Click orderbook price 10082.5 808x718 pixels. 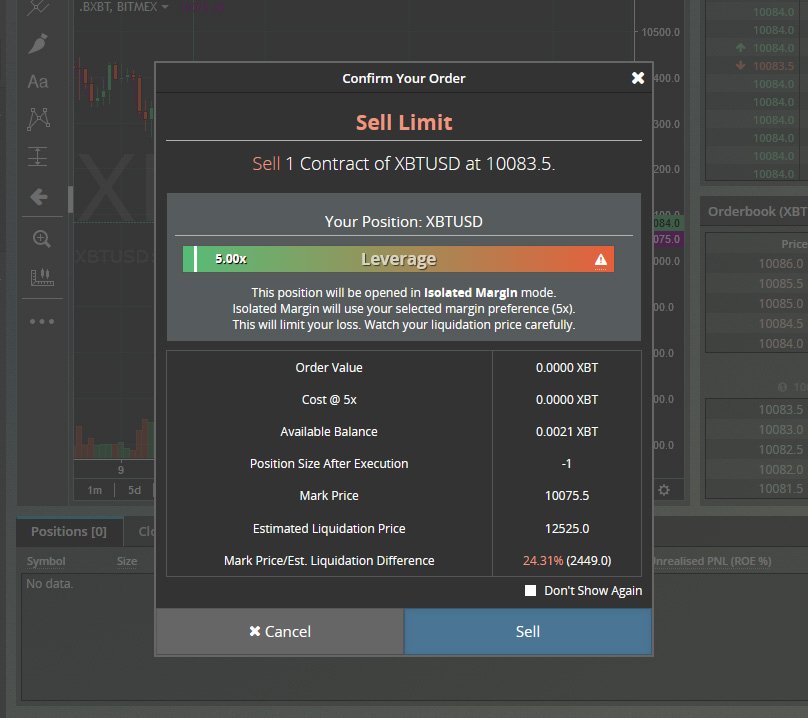coord(780,449)
